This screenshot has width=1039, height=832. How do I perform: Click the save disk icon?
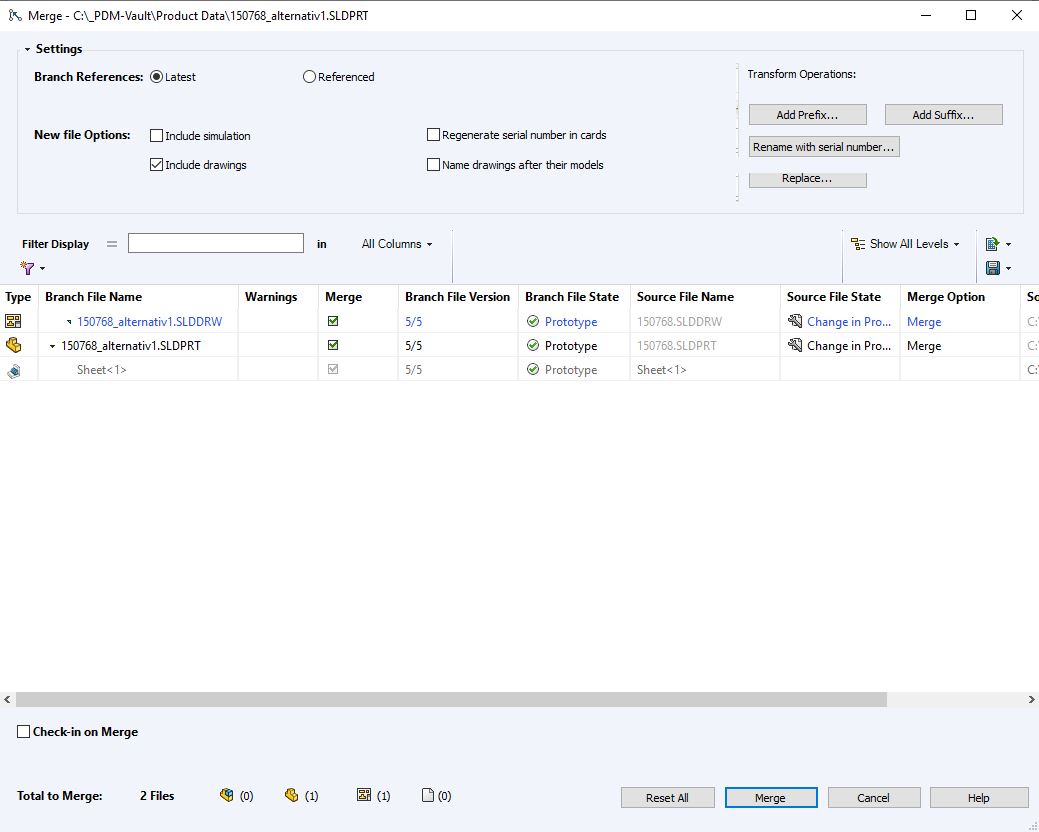tap(992, 268)
